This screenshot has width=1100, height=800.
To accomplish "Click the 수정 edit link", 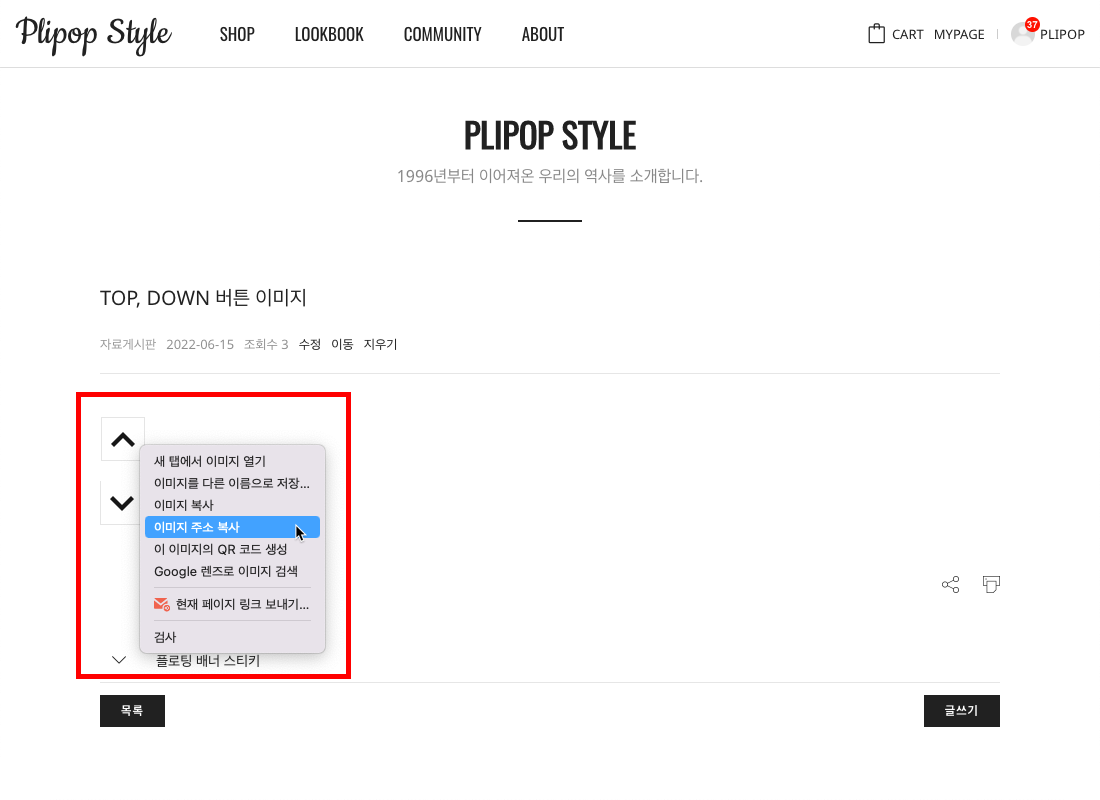I will pyautogui.click(x=310, y=344).
